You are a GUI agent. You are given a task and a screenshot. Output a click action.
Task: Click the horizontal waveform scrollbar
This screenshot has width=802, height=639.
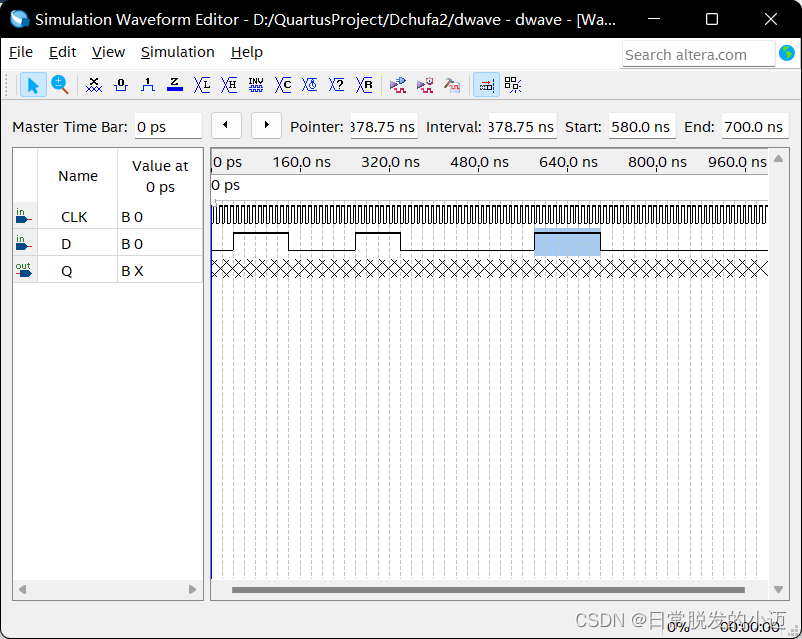pyautogui.click(x=488, y=590)
